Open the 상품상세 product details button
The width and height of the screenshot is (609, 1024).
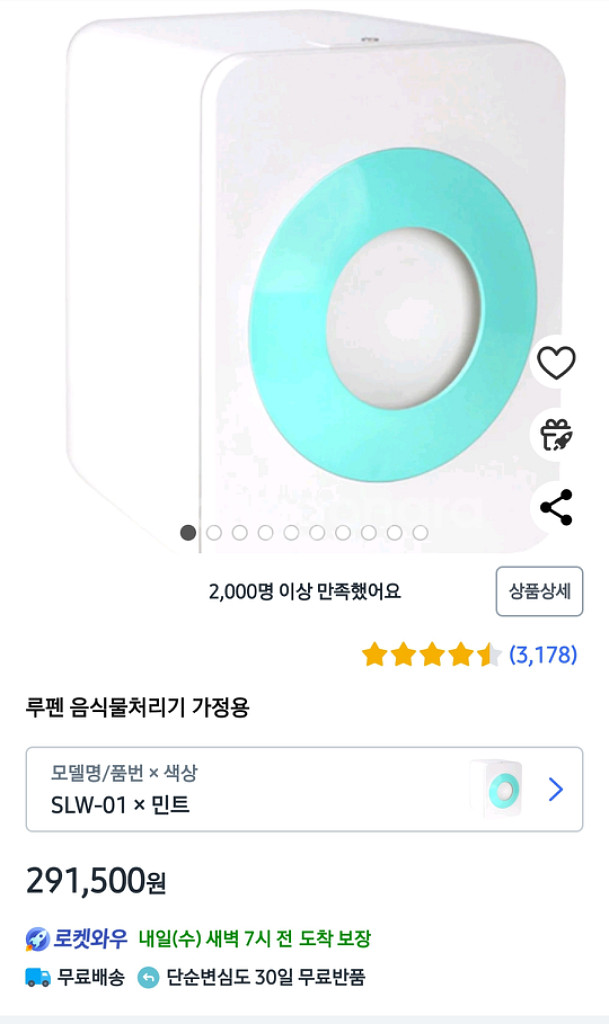539,591
